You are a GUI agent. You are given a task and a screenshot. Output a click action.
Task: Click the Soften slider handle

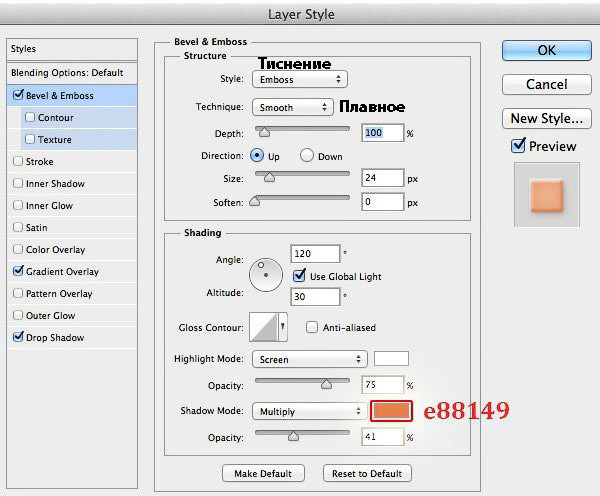[x=254, y=201]
